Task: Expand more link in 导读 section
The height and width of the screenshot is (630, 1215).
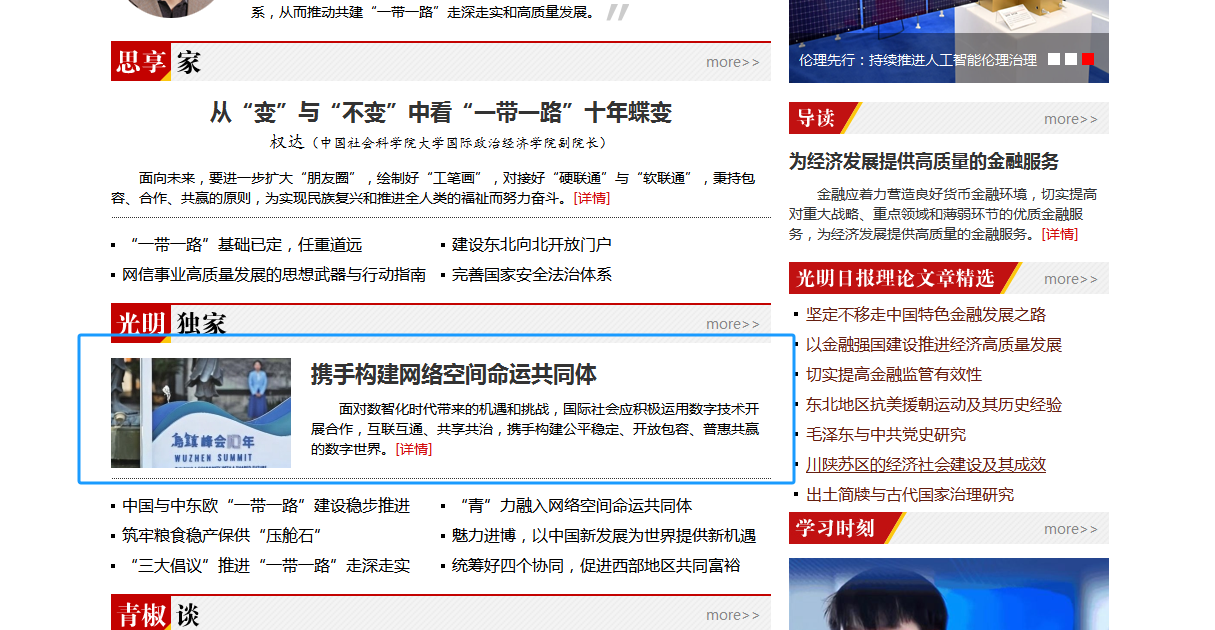Action: (1070, 119)
